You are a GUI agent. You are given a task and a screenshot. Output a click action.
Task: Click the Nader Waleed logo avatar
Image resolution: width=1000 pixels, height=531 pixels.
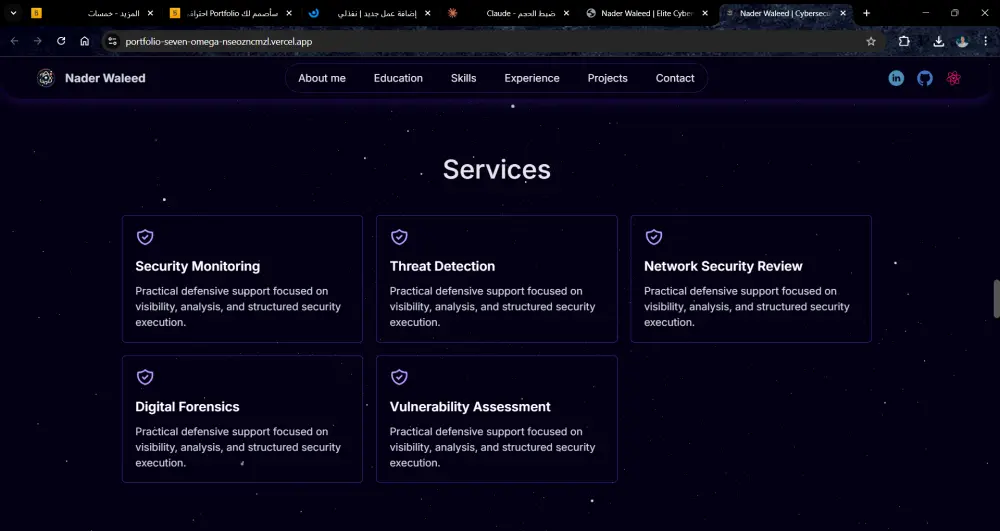coord(45,78)
